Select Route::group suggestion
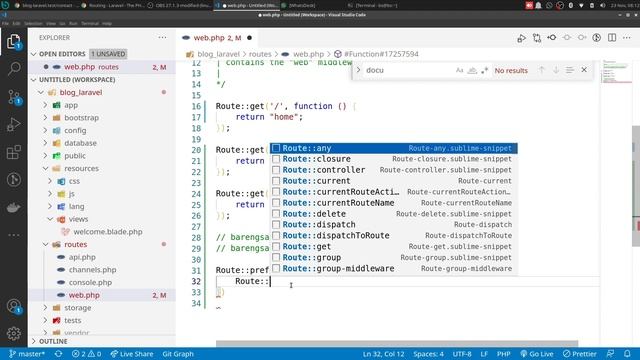640x360 pixels. [393, 258]
